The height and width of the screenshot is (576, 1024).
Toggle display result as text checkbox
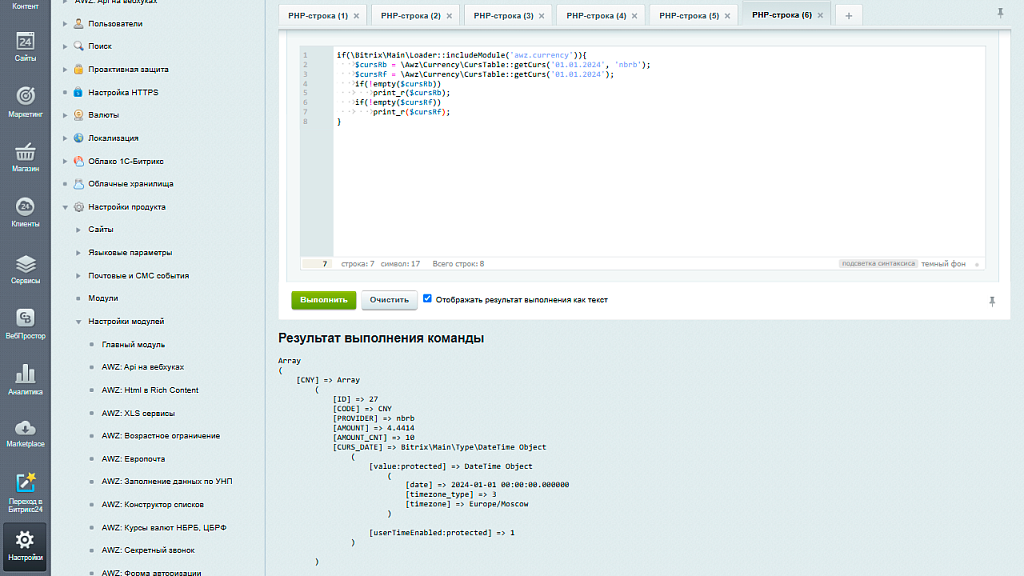(427, 298)
